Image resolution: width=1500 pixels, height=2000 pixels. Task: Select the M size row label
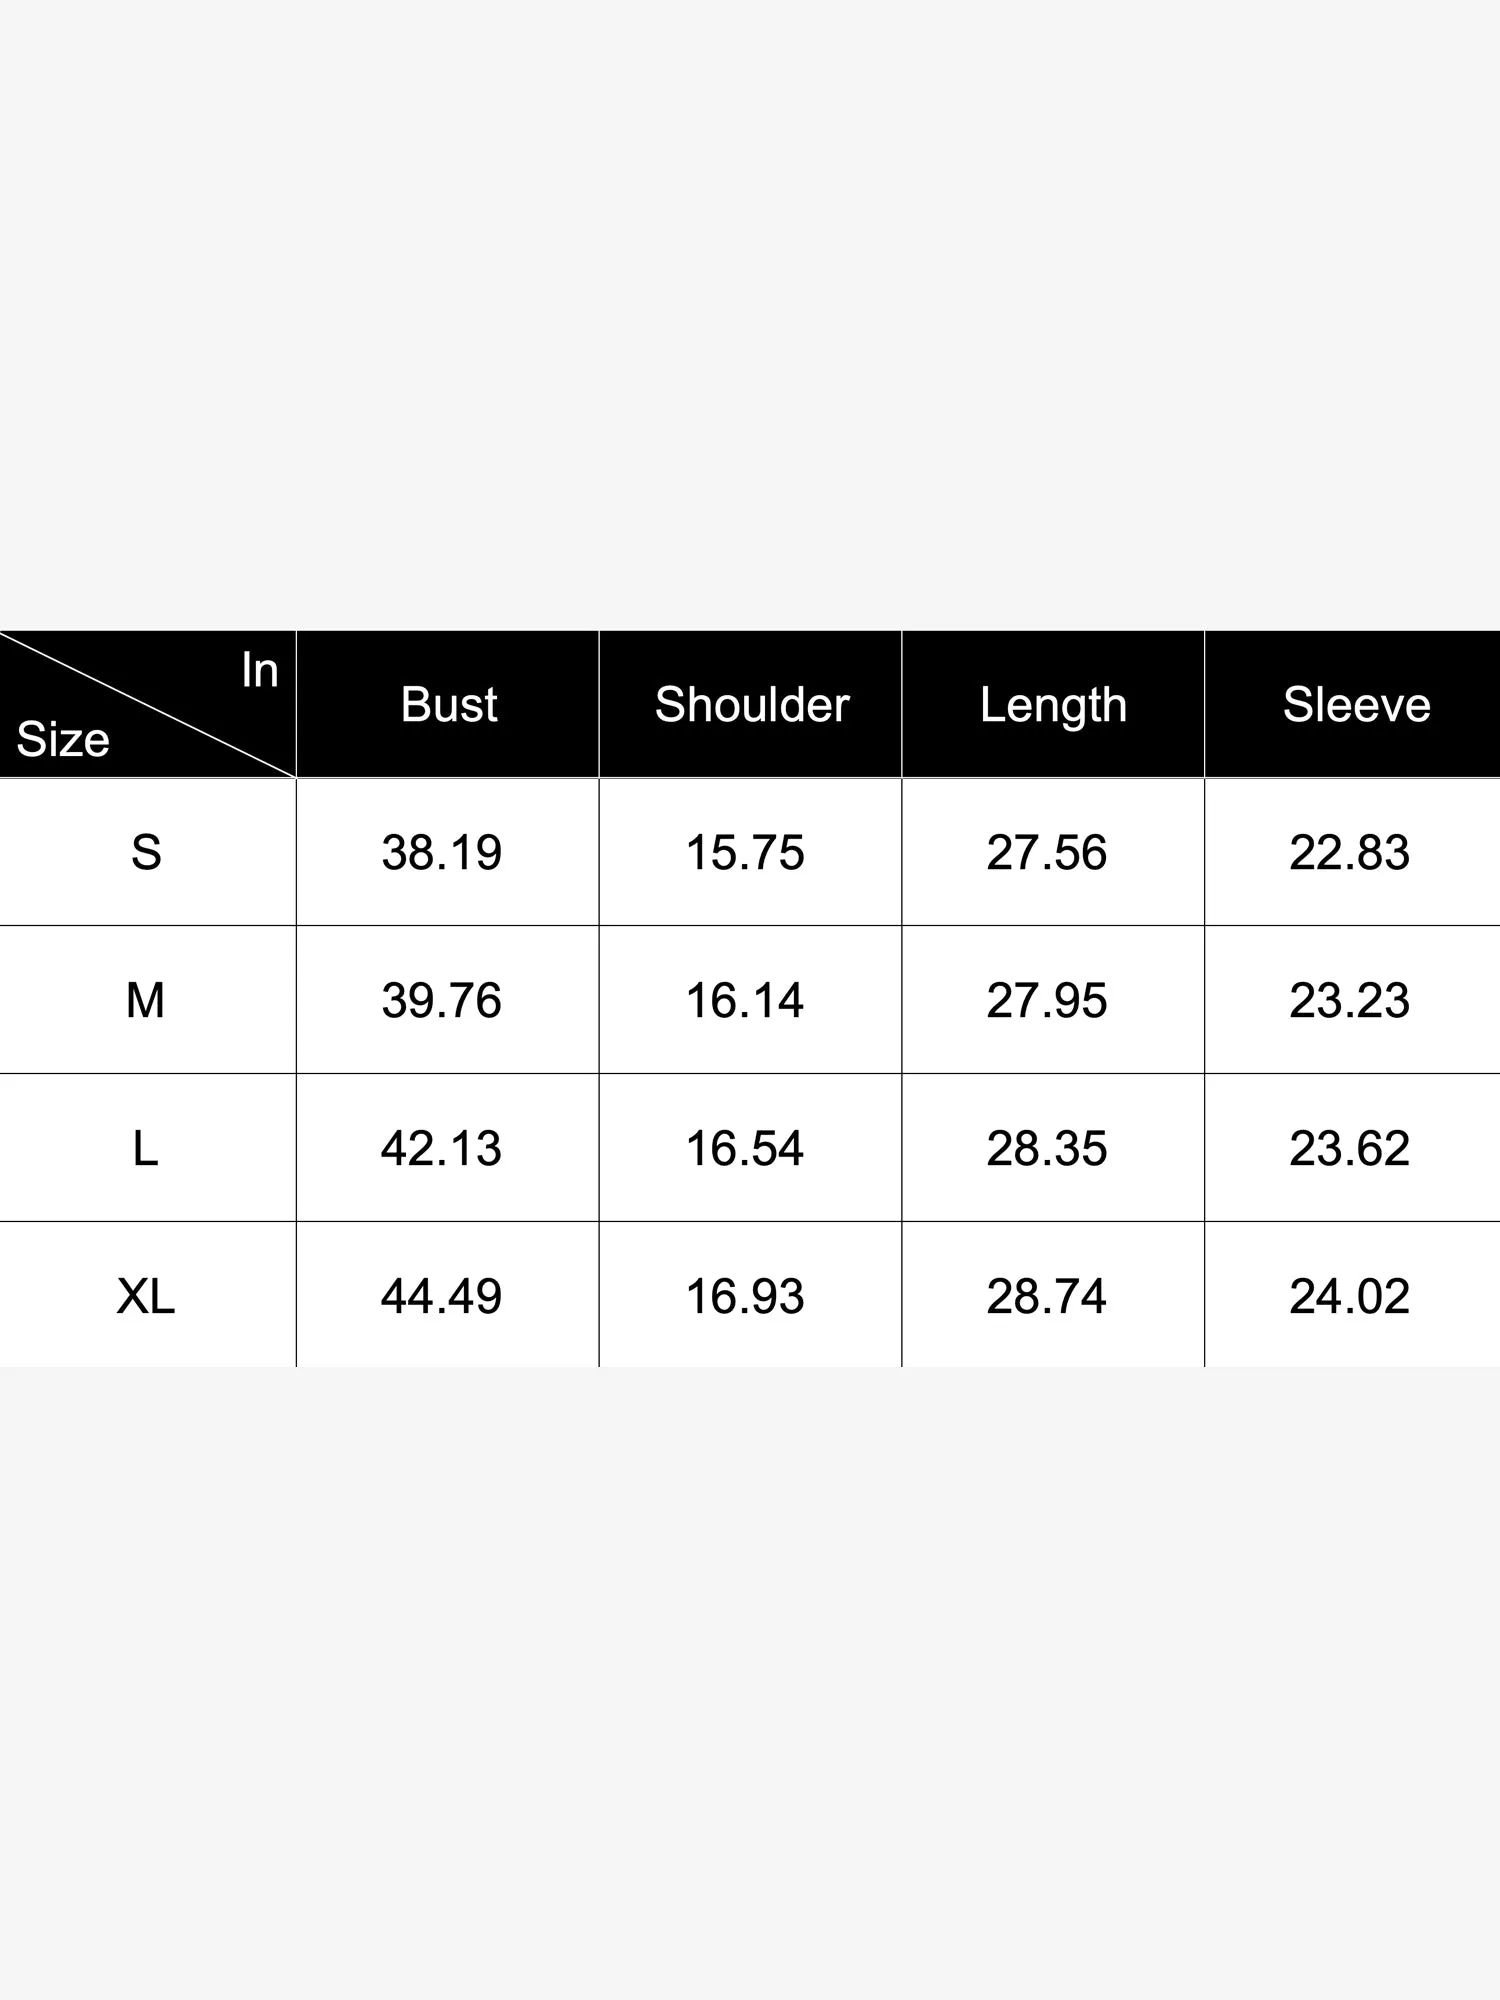(146, 1001)
